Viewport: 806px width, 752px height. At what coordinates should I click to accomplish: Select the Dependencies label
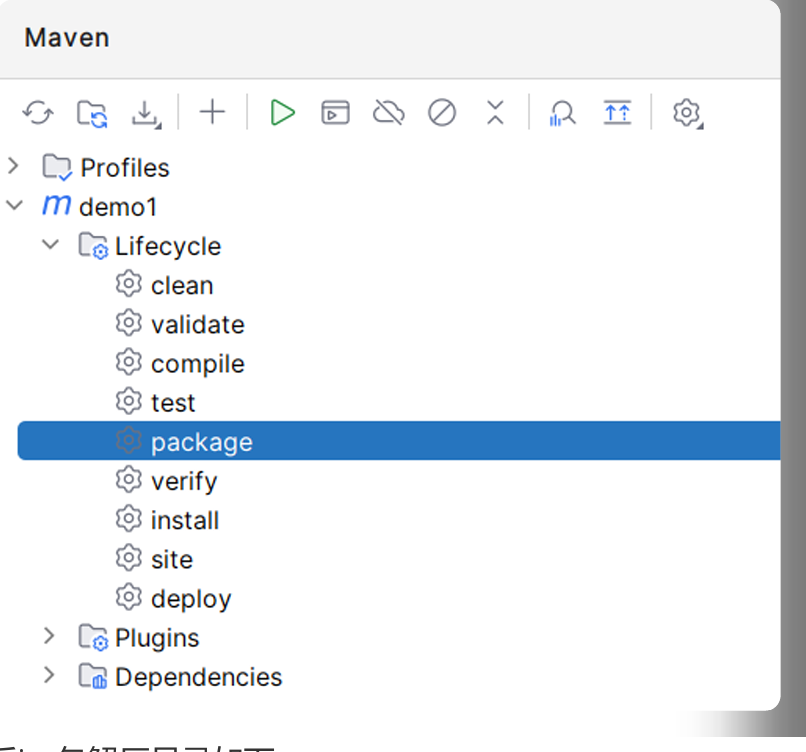click(x=198, y=677)
